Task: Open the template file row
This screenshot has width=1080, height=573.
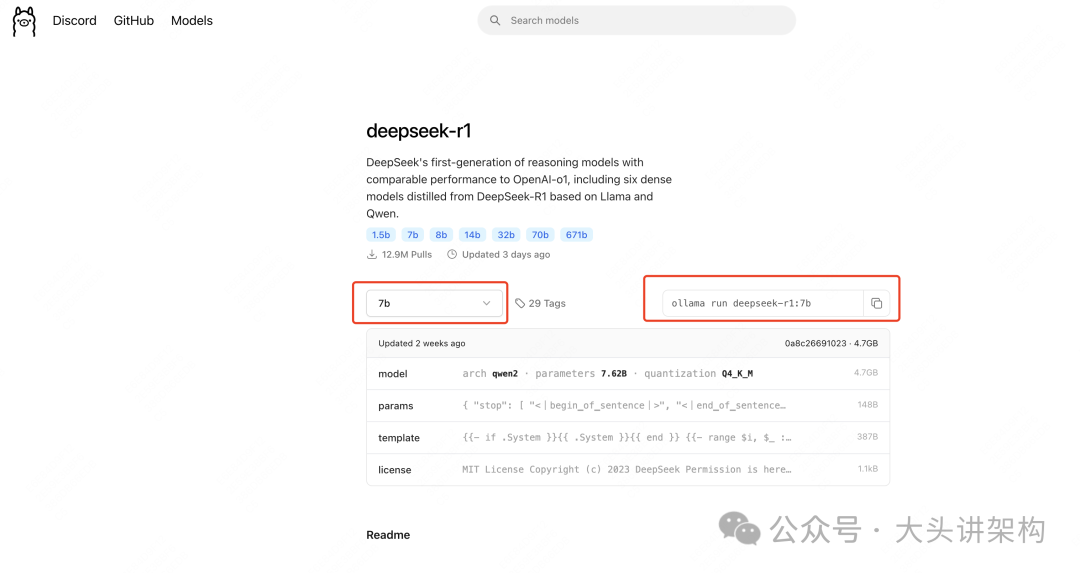Action: (628, 437)
